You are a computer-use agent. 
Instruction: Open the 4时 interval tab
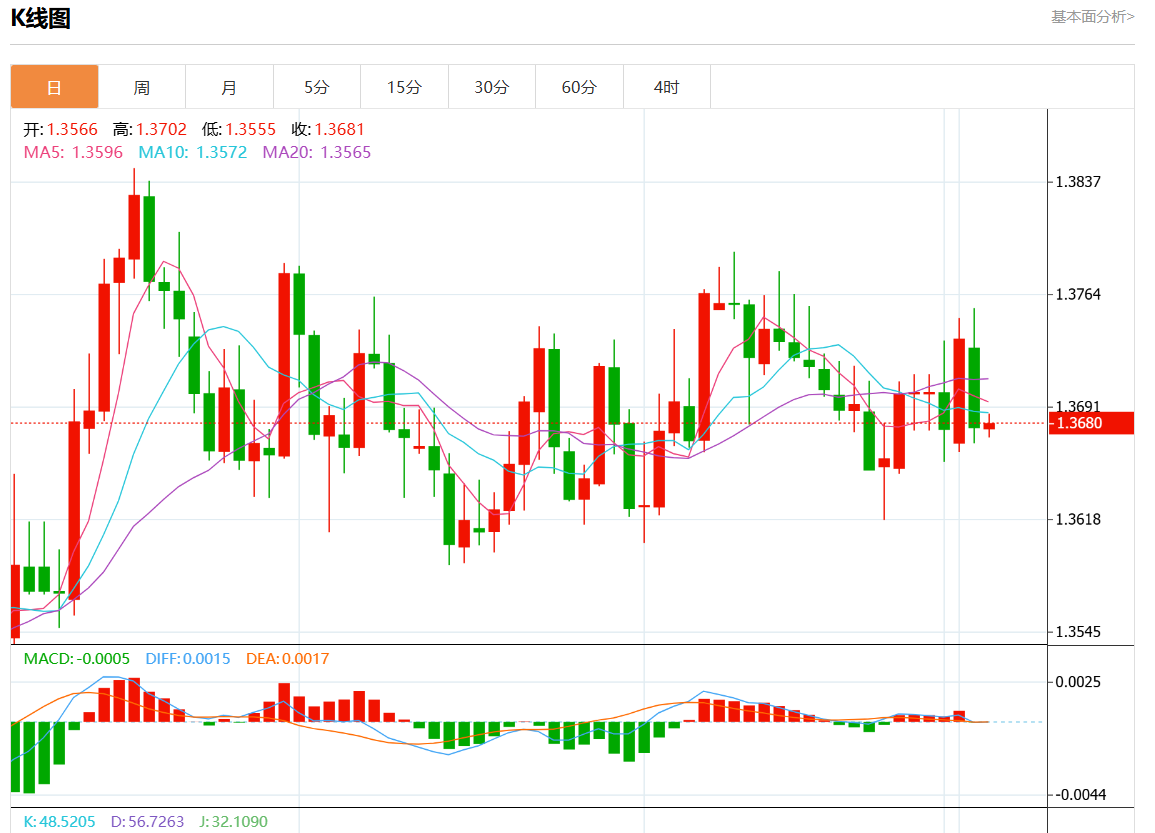click(667, 87)
